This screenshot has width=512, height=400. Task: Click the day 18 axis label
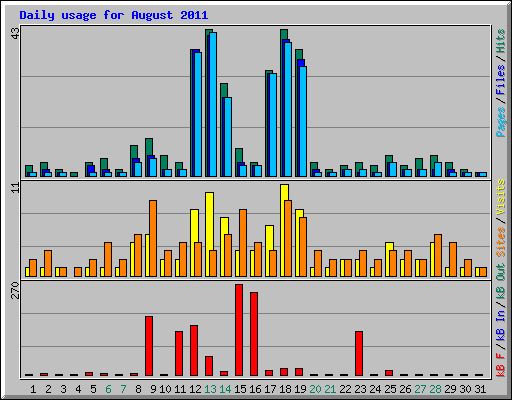click(x=285, y=389)
